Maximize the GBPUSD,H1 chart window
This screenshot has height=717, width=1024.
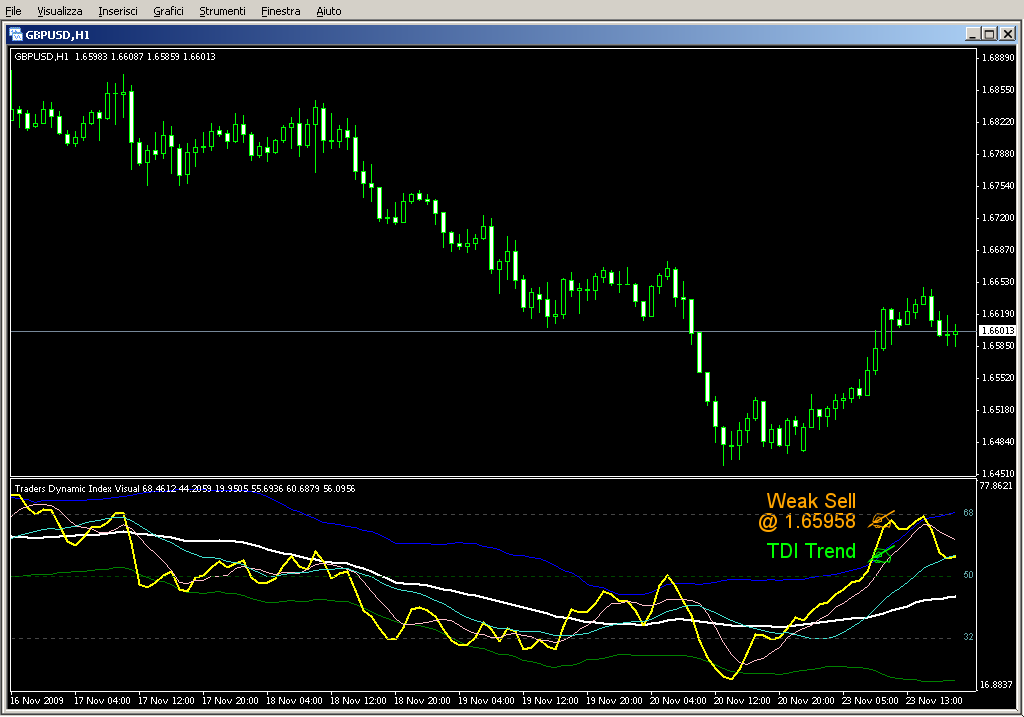(990, 34)
